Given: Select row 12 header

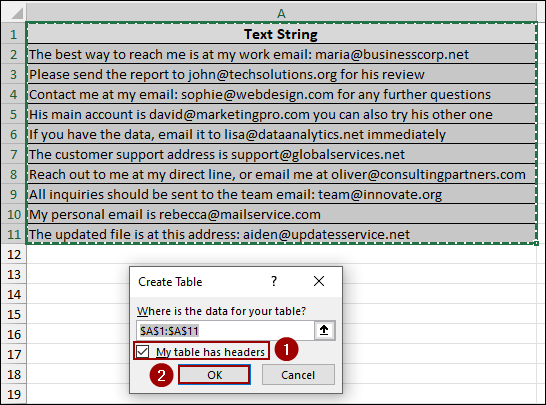Looking at the screenshot, I should [14, 255].
